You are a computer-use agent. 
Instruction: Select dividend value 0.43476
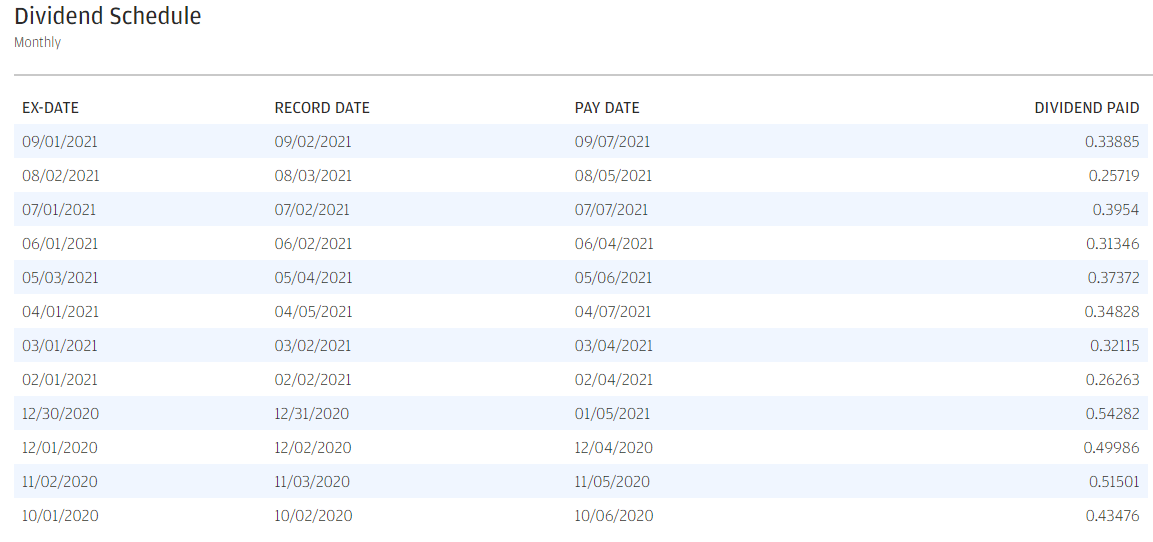click(1113, 516)
